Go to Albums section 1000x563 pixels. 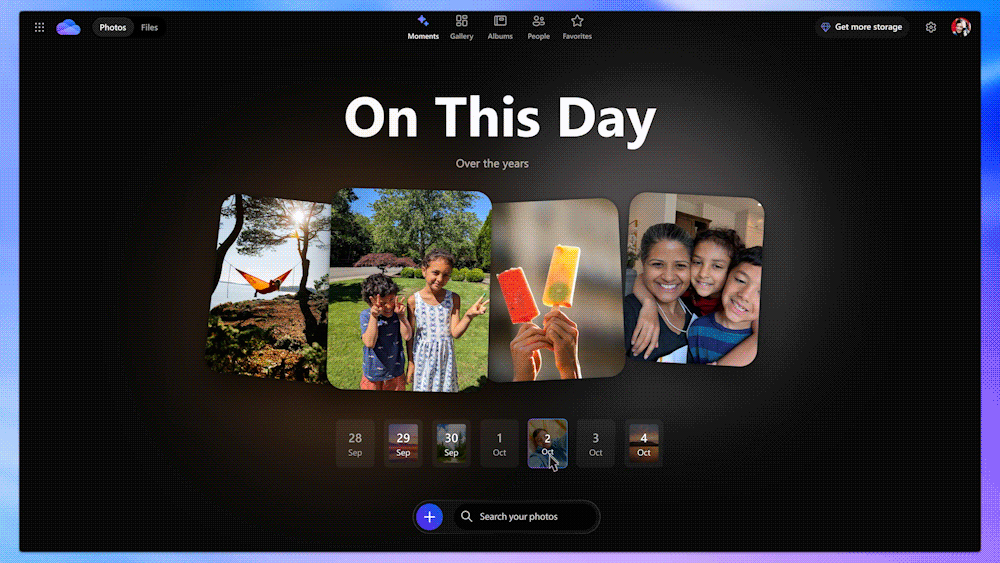[500, 27]
